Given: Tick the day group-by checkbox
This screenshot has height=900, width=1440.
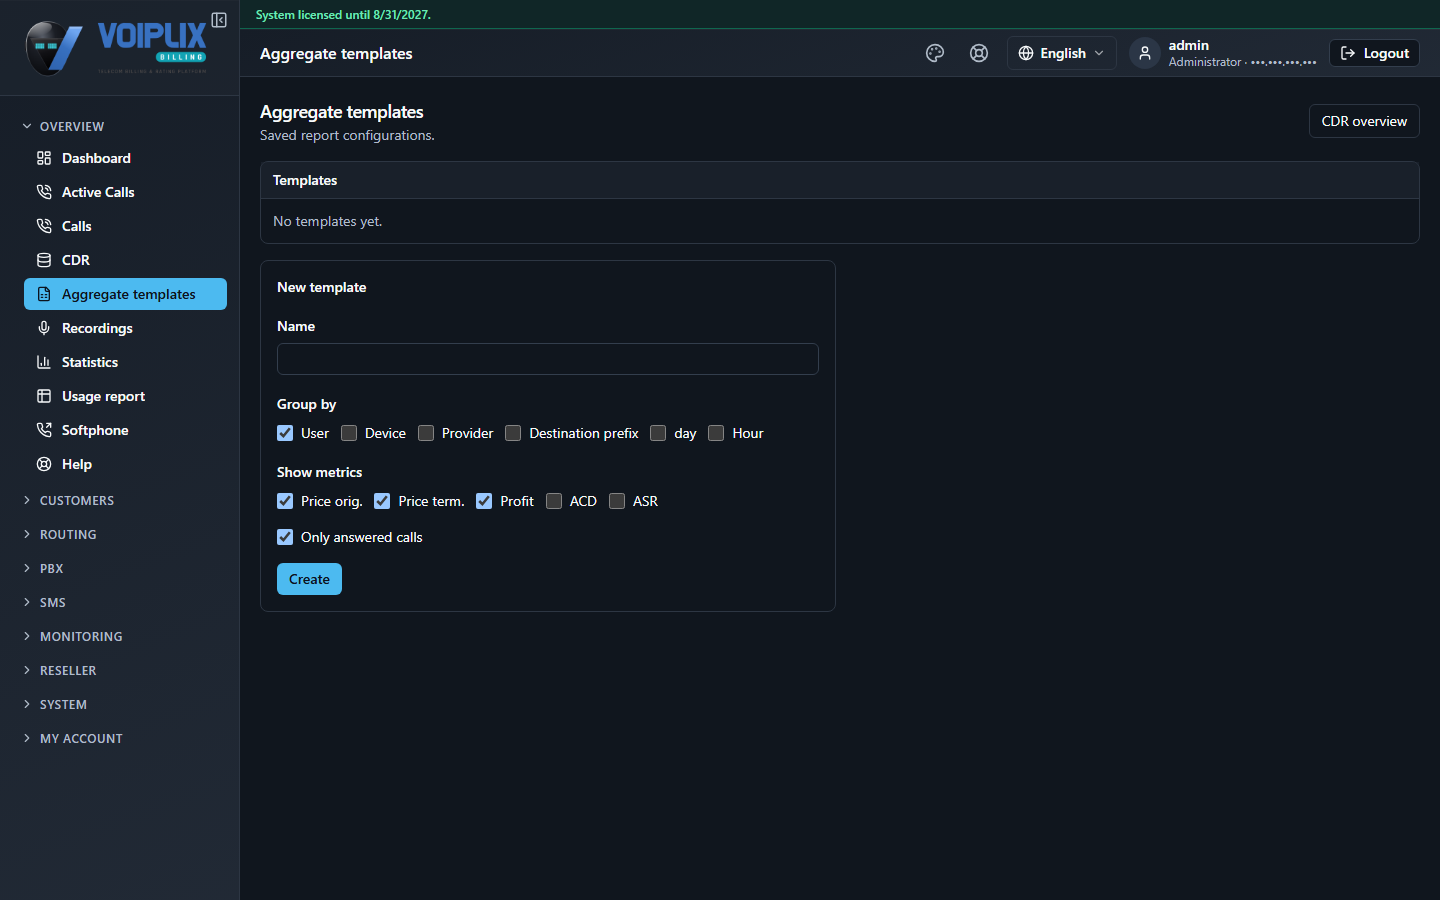Looking at the screenshot, I should point(658,433).
